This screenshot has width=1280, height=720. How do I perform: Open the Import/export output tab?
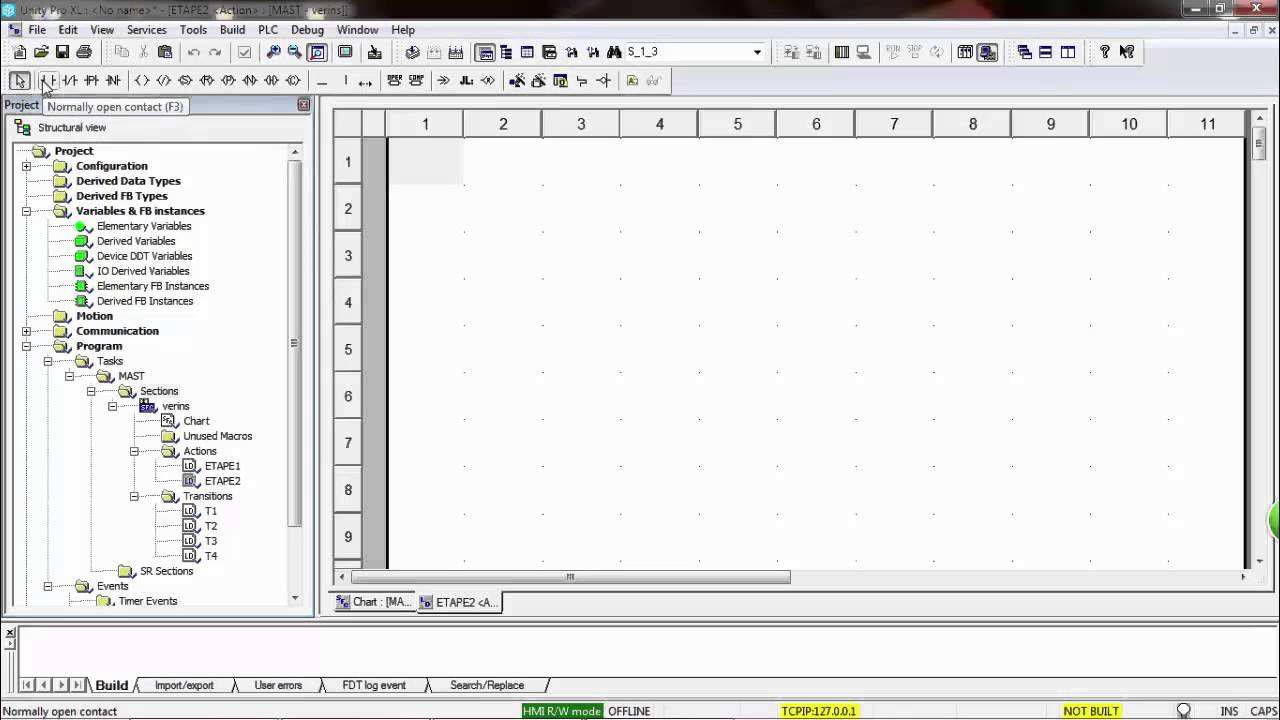click(x=184, y=685)
